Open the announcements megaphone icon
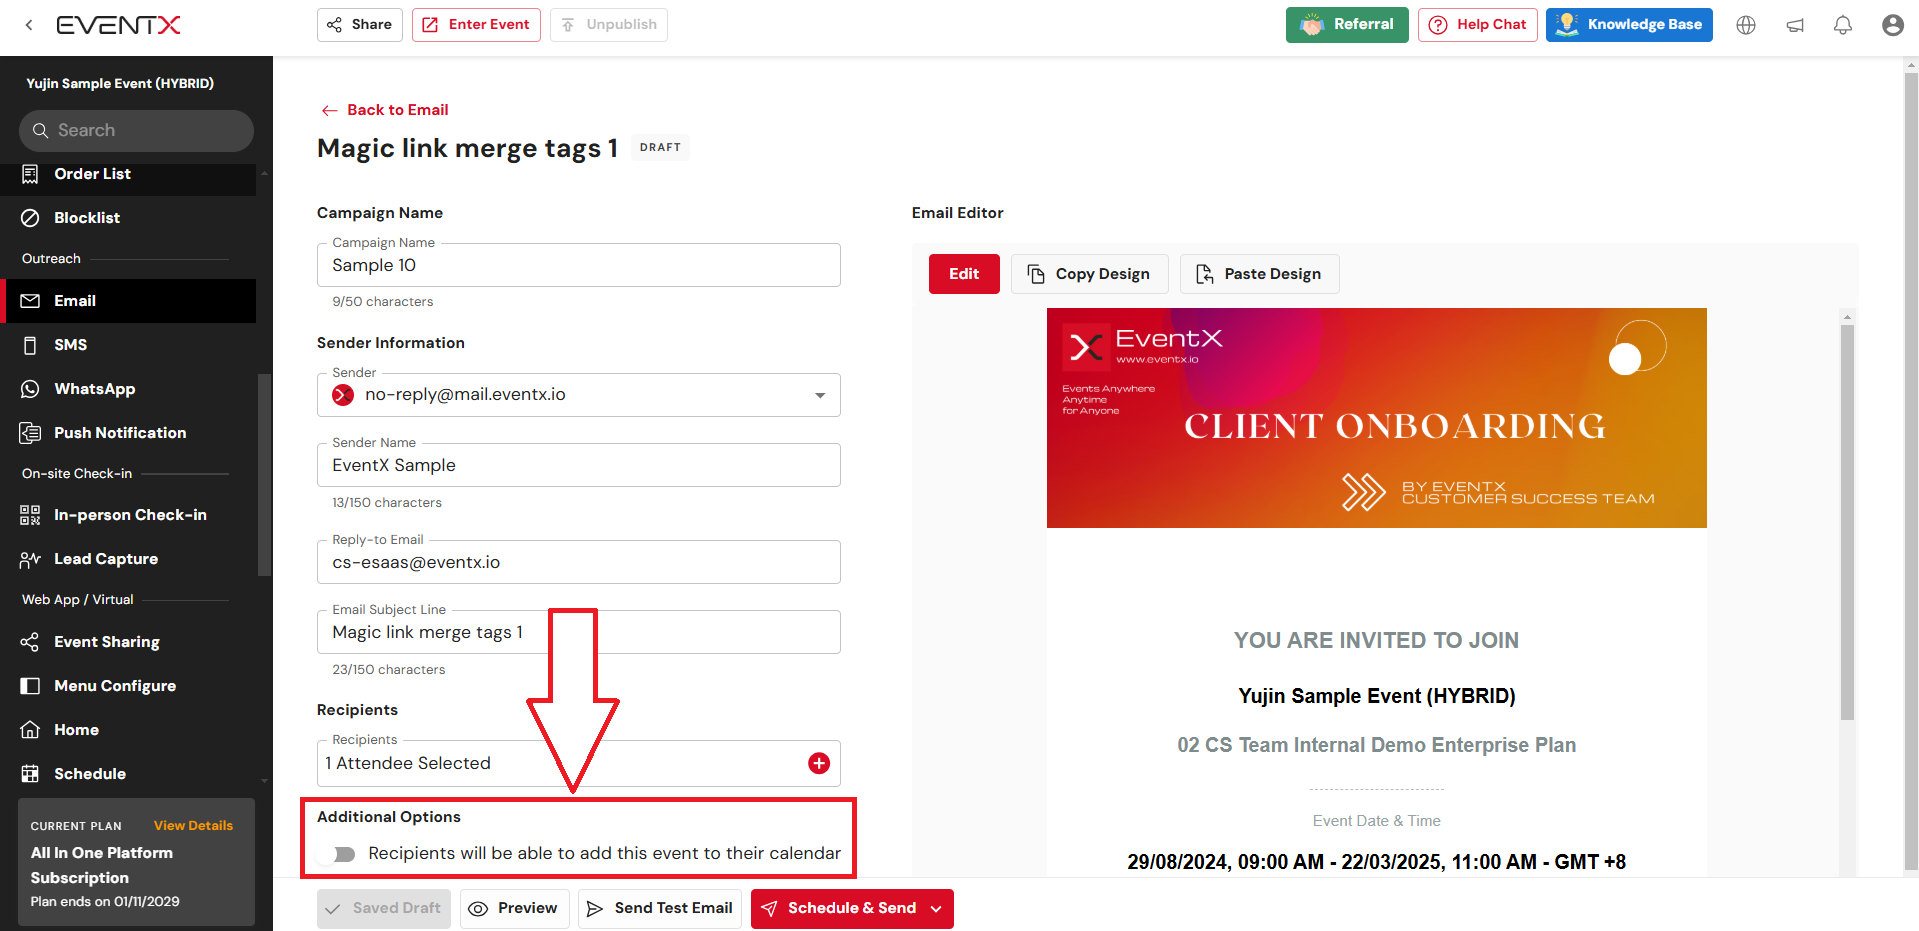 pos(1795,25)
